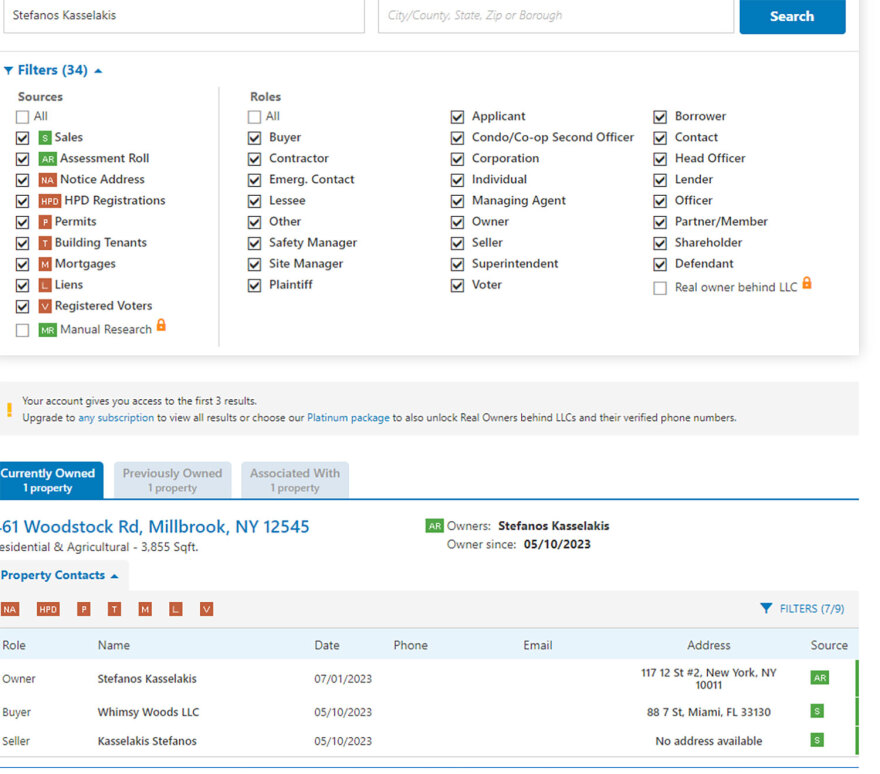Open the Associated With tab
Image resolution: width=880 pixels, height=774 pixels.
295,480
